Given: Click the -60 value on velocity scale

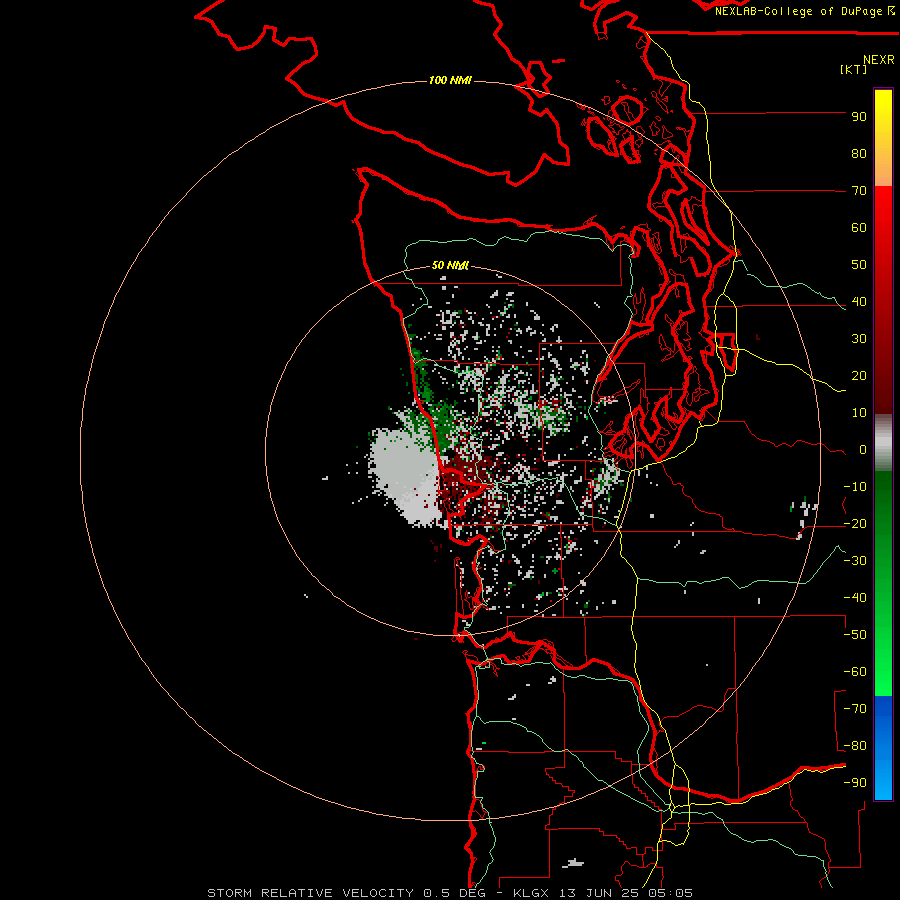Looking at the screenshot, I should tap(855, 672).
